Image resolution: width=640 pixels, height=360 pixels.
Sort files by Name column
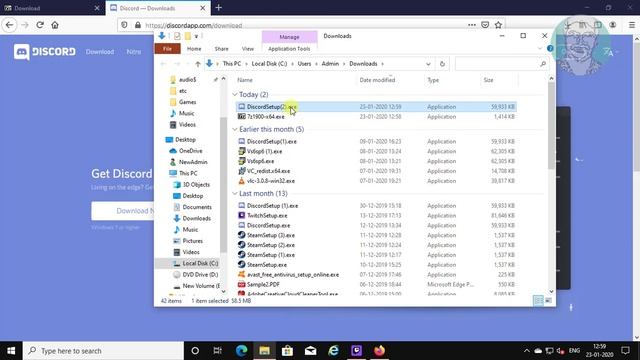[x=245, y=80]
